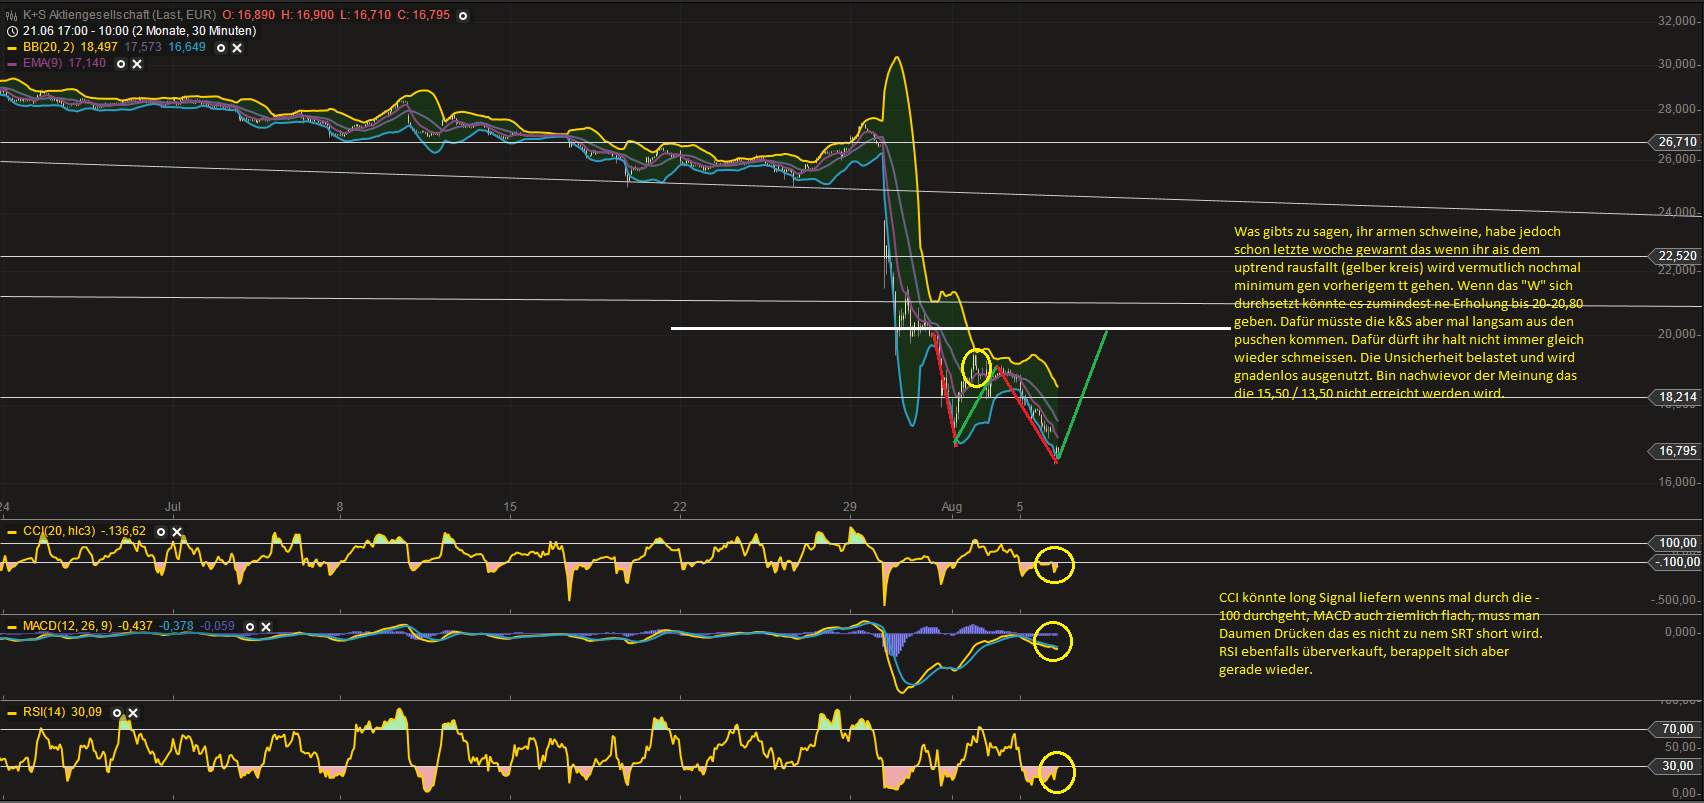
Task: Open the MACD(12, 26, 9) settings circle
Action: pos(250,627)
